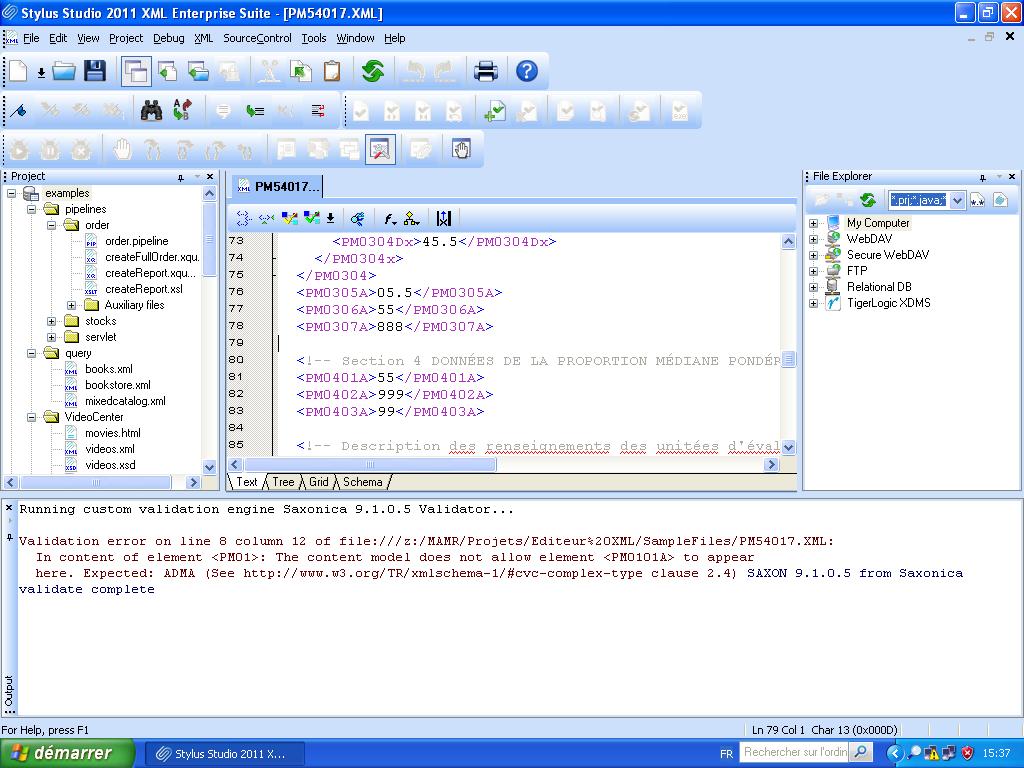Screen dimensions: 1024x768
Task: Select books.xml in project tree
Action: coord(108,369)
